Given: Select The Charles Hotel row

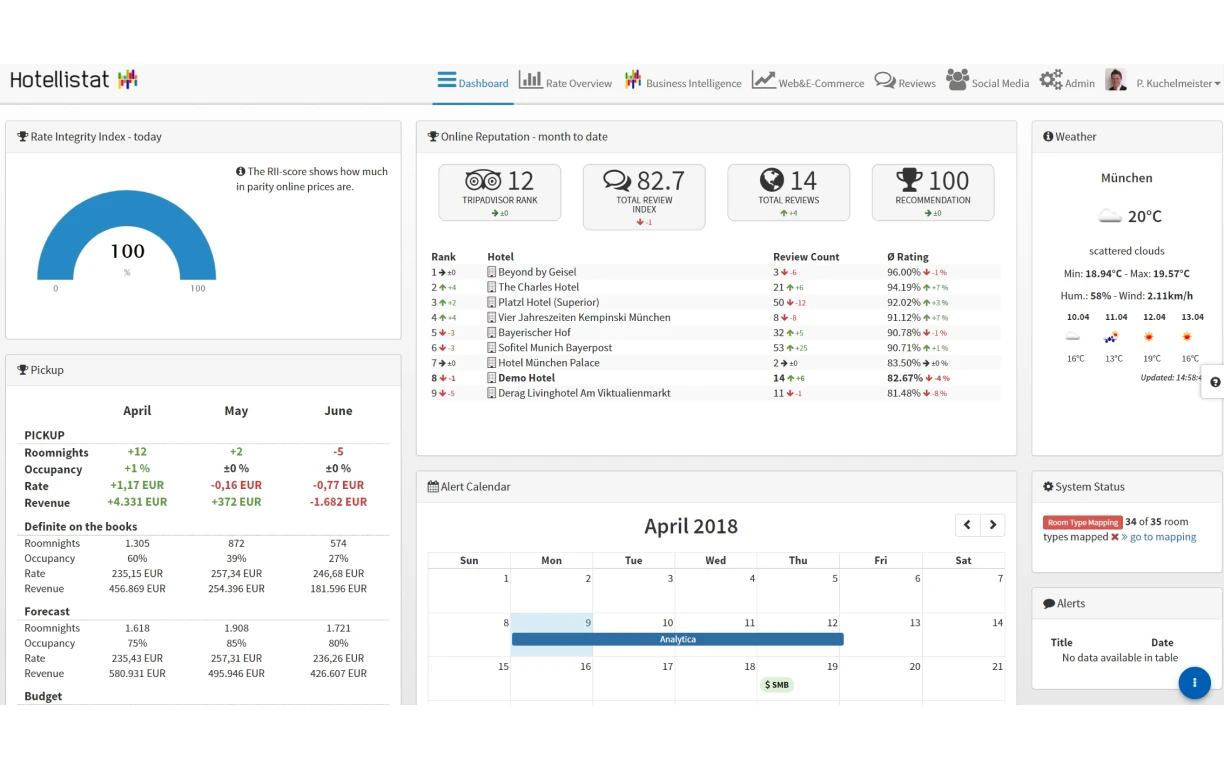Looking at the screenshot, I should point(715,287).
